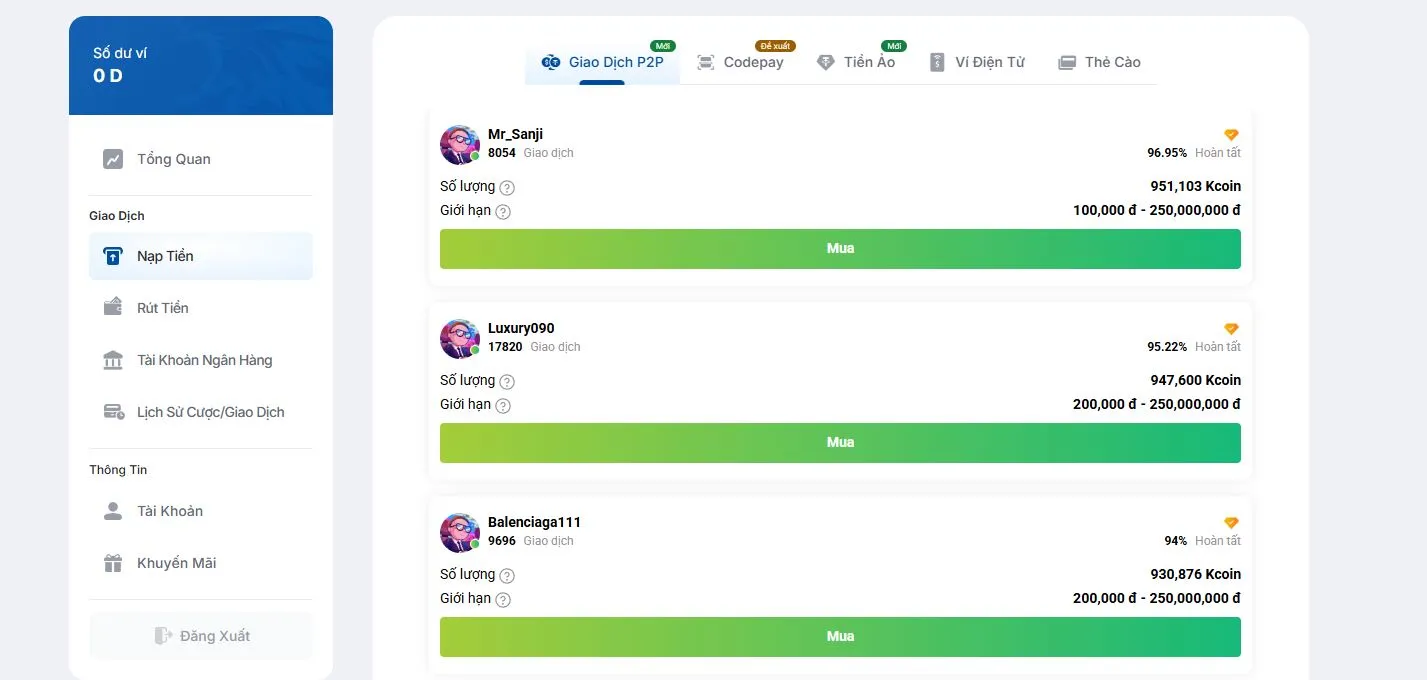Buy Kcoin from Luxury090 with Mua
Image resolution: width=1427 pixels, height=680 pixels.
tap(840, 442)
